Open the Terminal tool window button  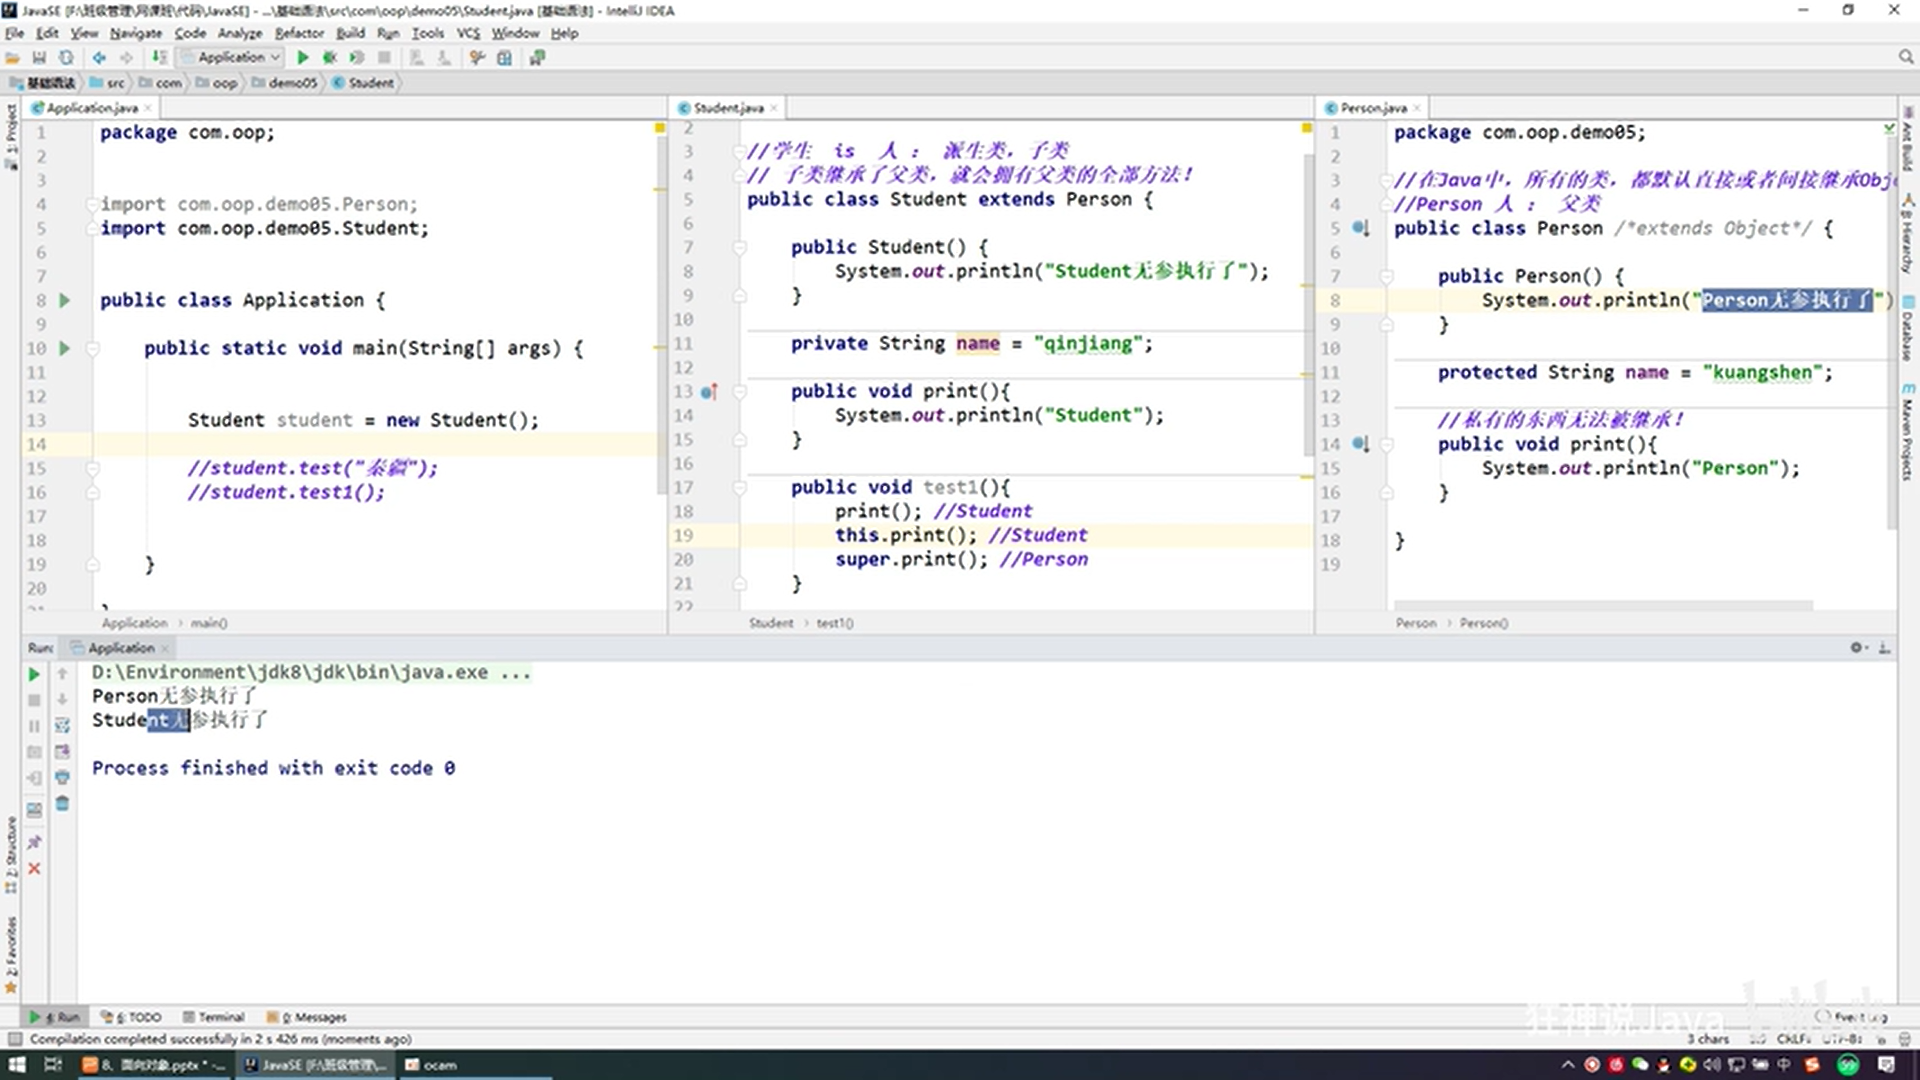[214, 1017]
